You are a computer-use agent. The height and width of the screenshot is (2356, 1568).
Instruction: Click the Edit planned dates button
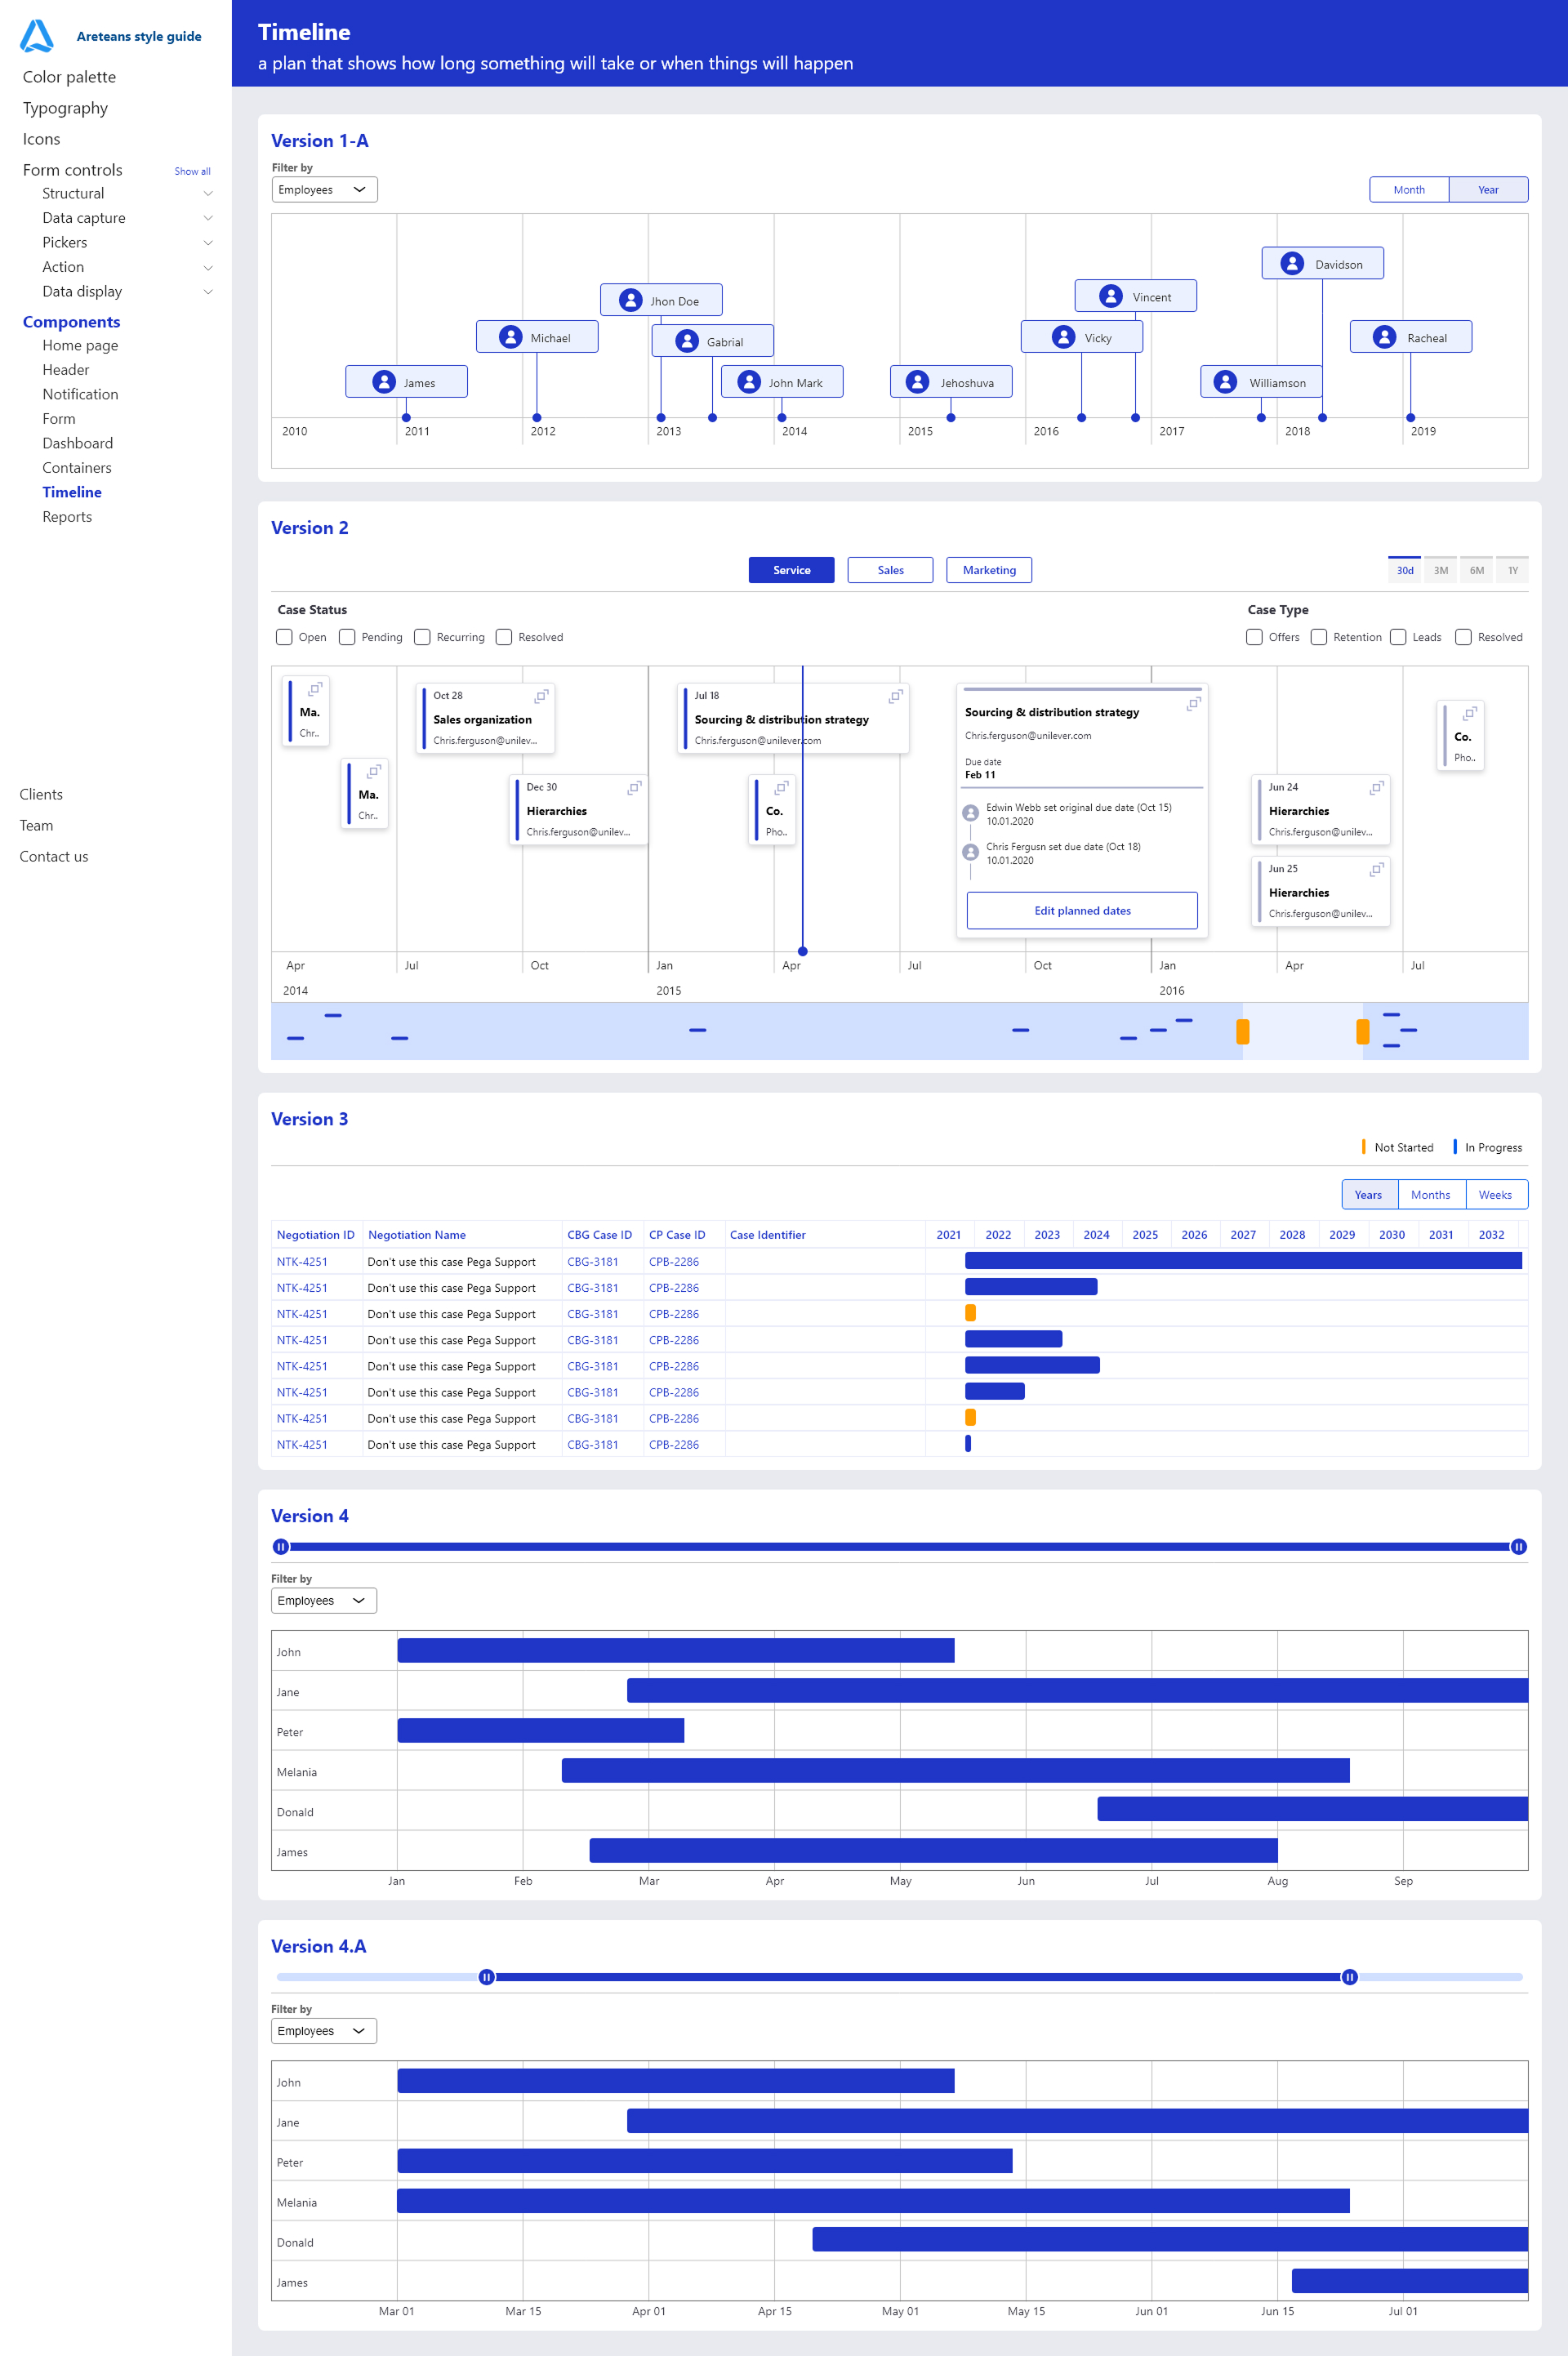point(1082,911)
